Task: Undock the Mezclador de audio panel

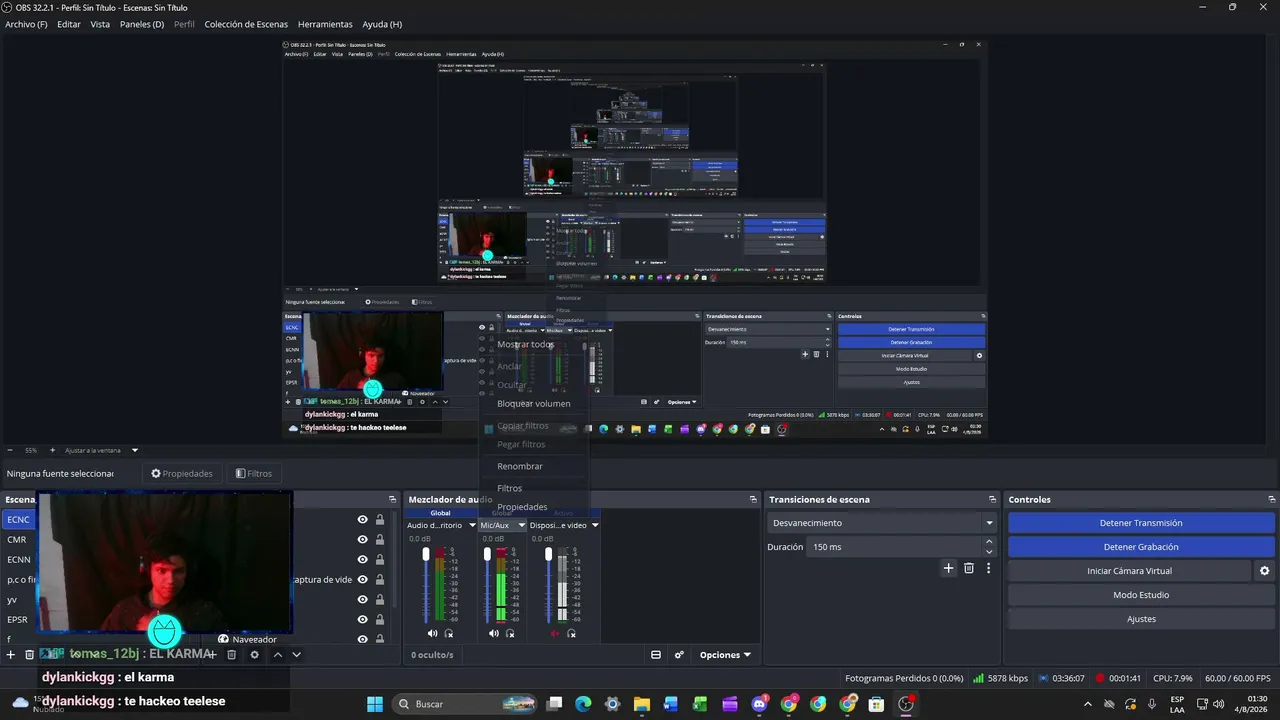Action: pyautogui.click(x=753, y=499)
